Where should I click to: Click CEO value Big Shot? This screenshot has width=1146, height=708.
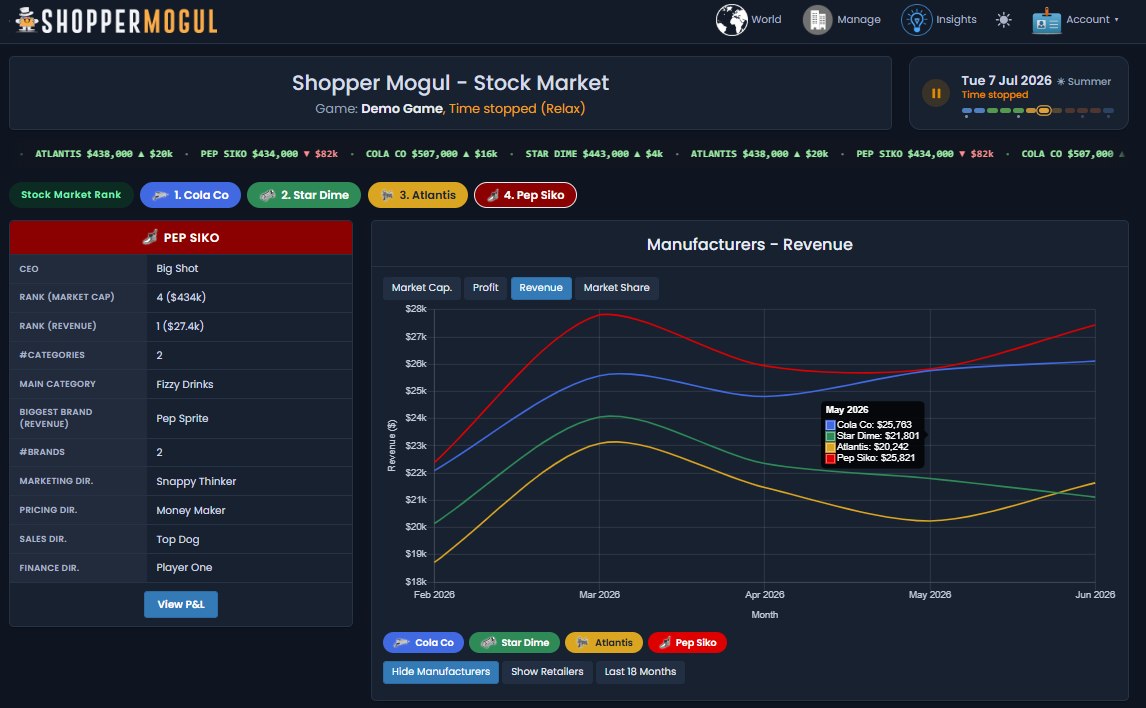[177, 268]
